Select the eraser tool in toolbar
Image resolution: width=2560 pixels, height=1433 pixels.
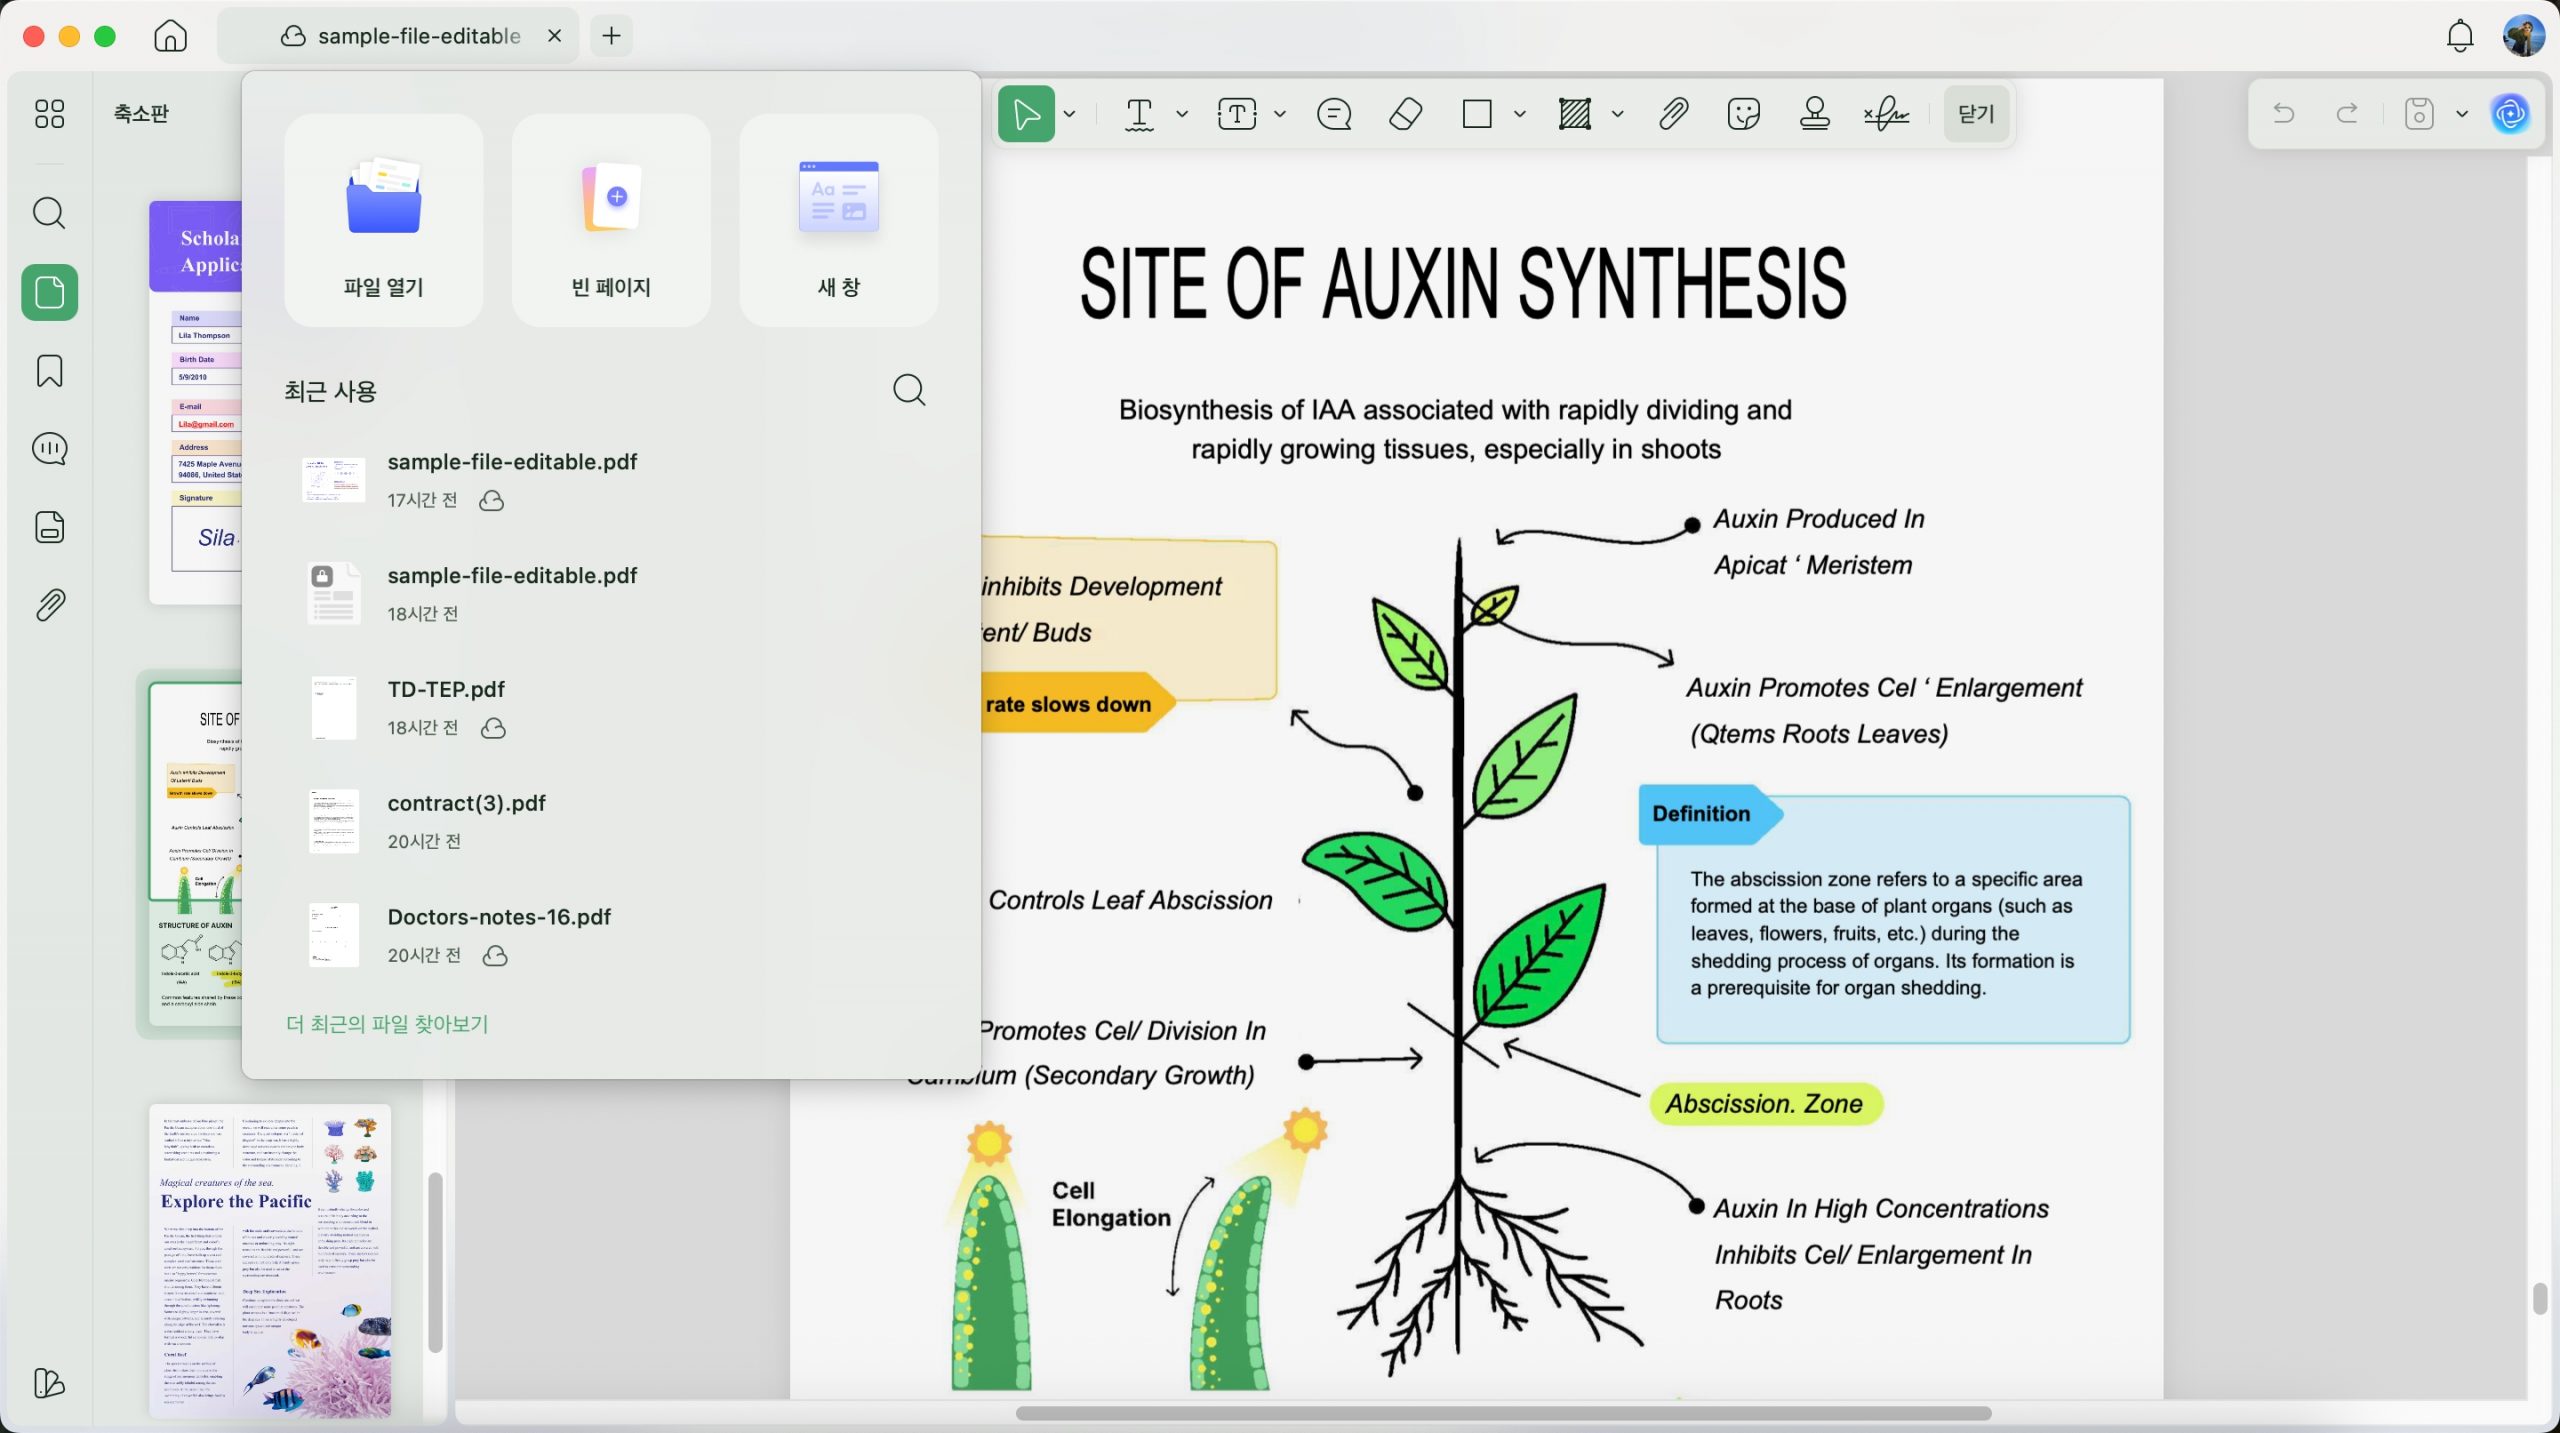[x=1405, y=114]
